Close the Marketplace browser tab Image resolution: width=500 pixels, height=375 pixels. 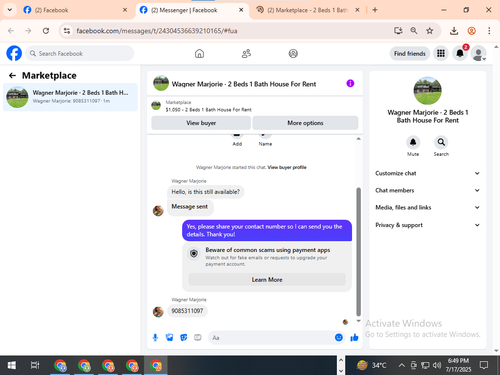357,10
